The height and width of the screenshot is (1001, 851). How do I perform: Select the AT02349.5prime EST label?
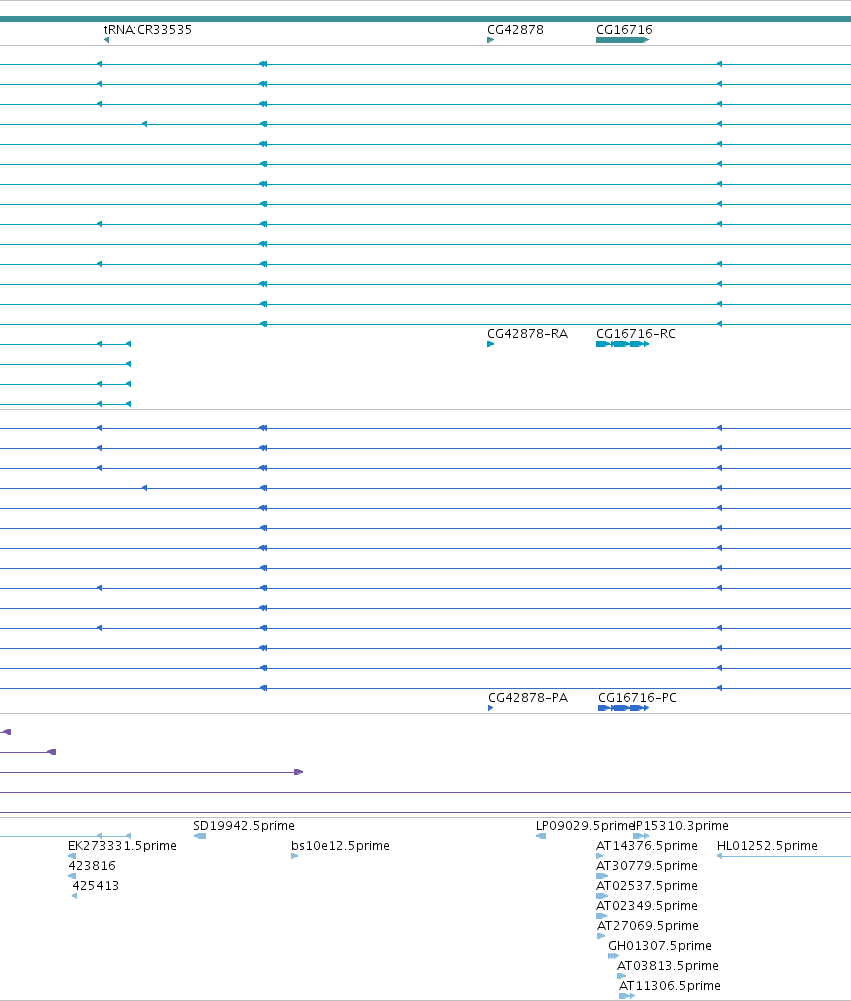point(647,905)
